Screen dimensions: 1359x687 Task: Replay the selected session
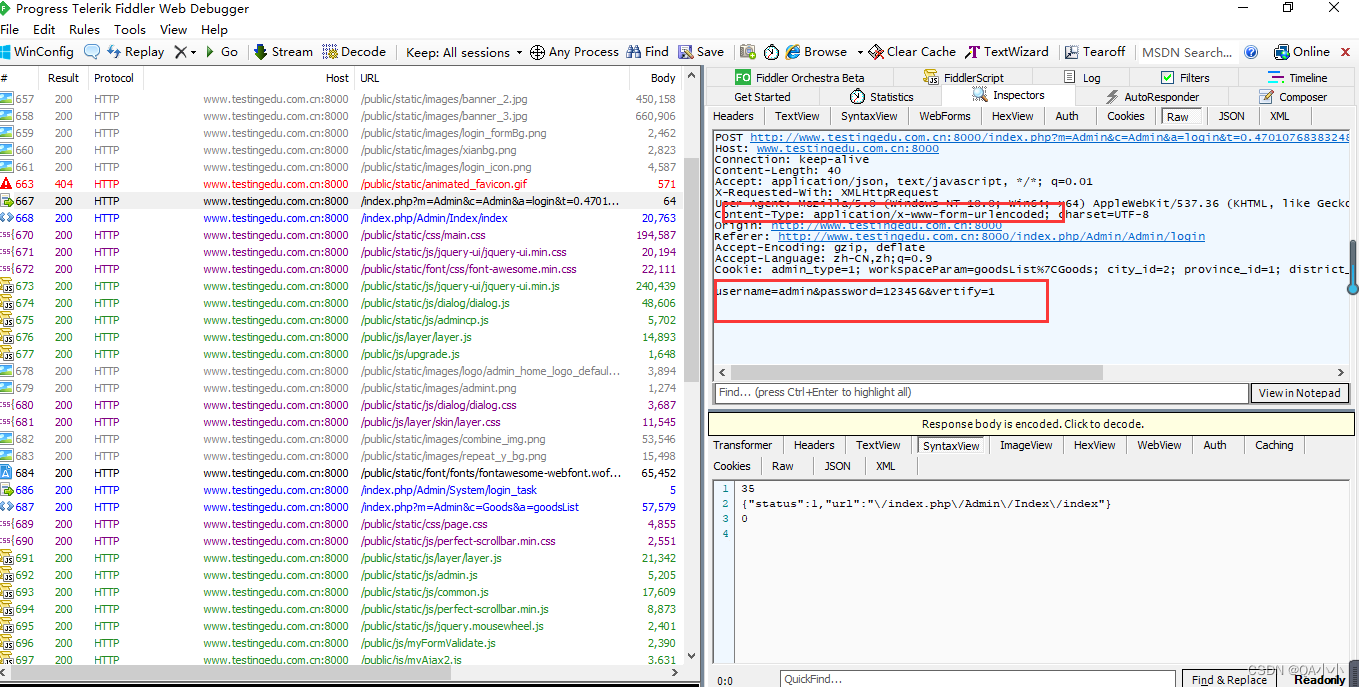(135, 52)
